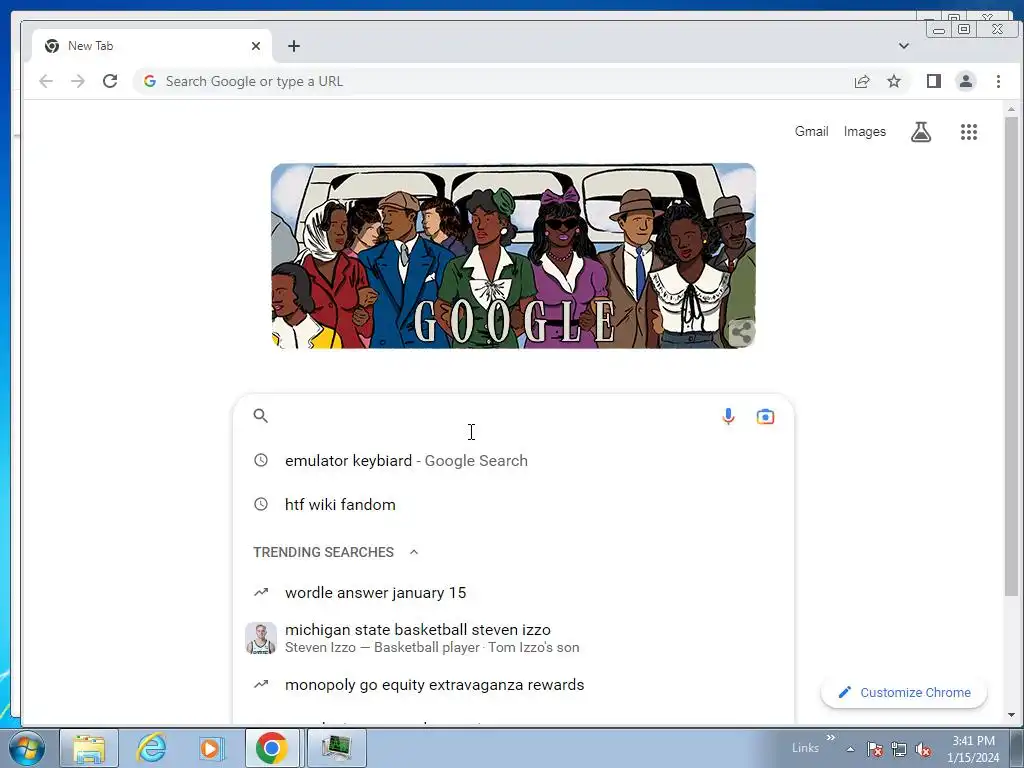Open a new tab with plus button
Viewport: 1024px width, 768px height.
pyautogui.click(x=294, y=46)
